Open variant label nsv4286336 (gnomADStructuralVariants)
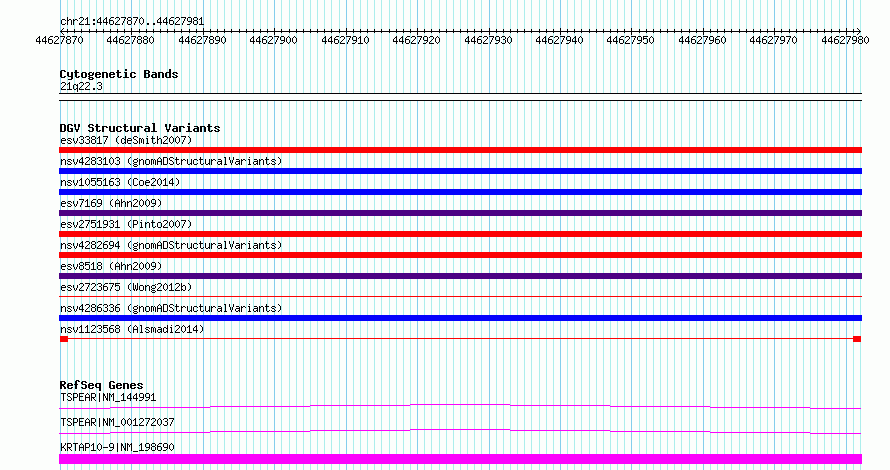890x470 pixels. [x=171, y=308]
